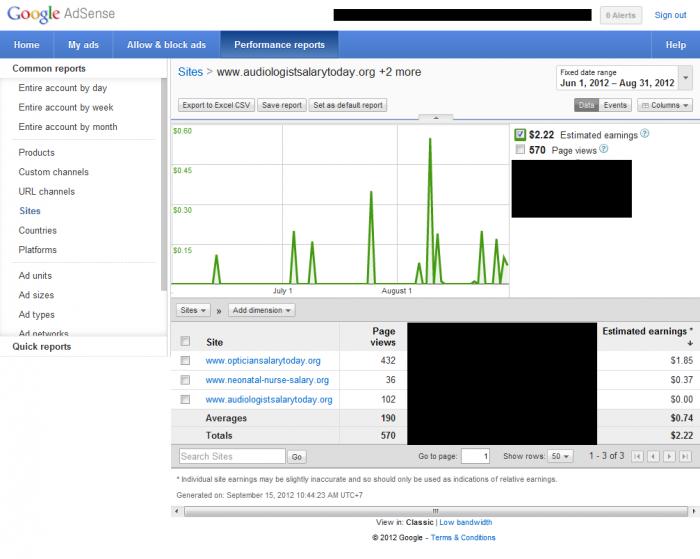The image size is (700, 559).
Task: Click the Google AdSense logo
Action: tap(61, 14)
